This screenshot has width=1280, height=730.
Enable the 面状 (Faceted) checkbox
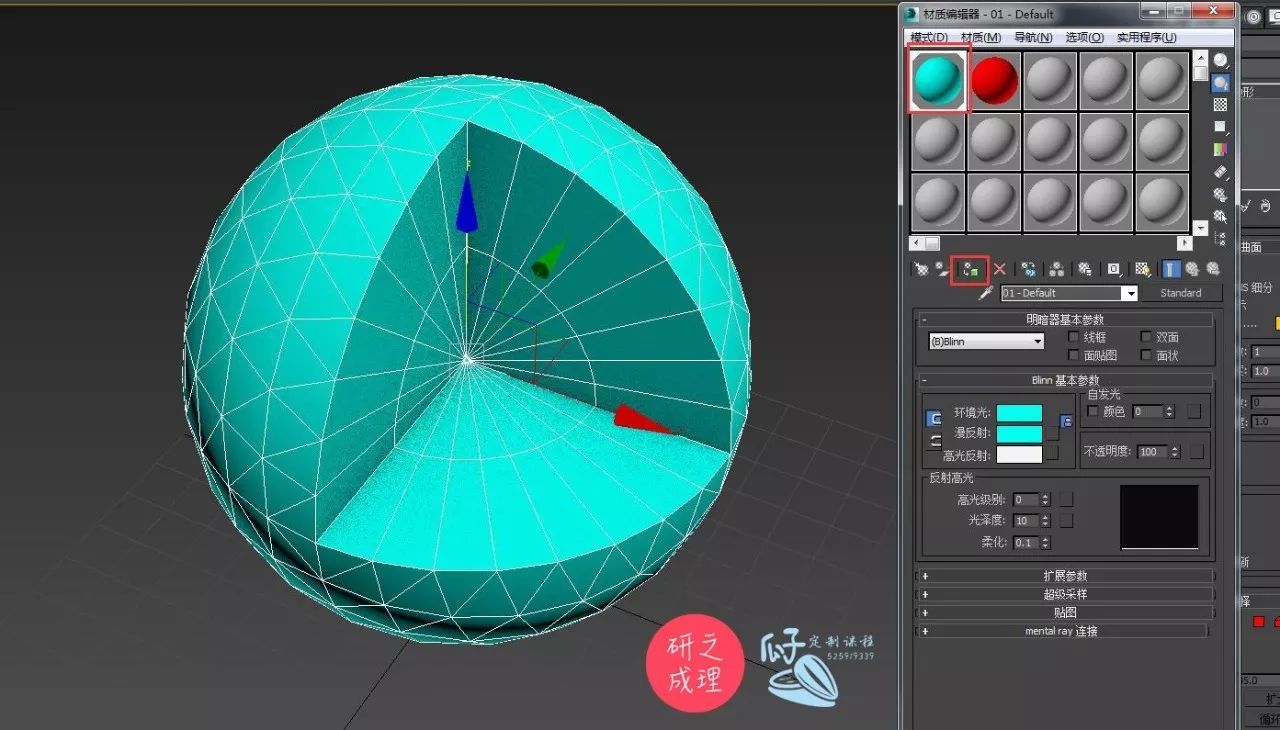point(1146,355)
